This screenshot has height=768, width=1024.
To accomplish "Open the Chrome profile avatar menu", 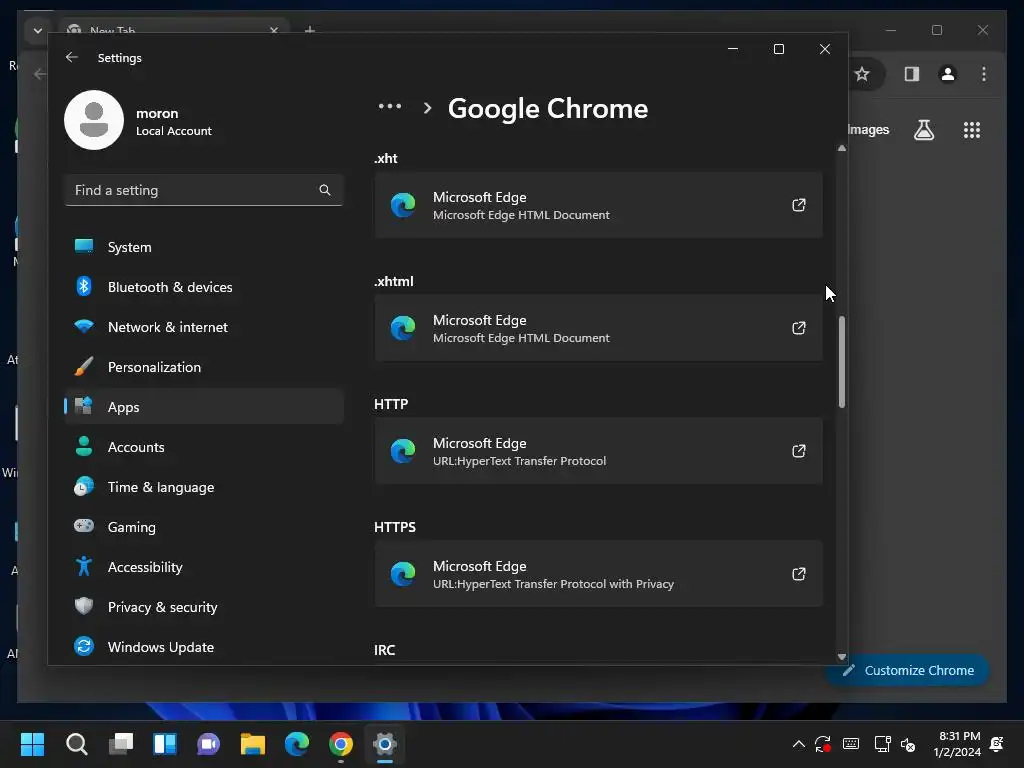I will (x=948, y=74).
